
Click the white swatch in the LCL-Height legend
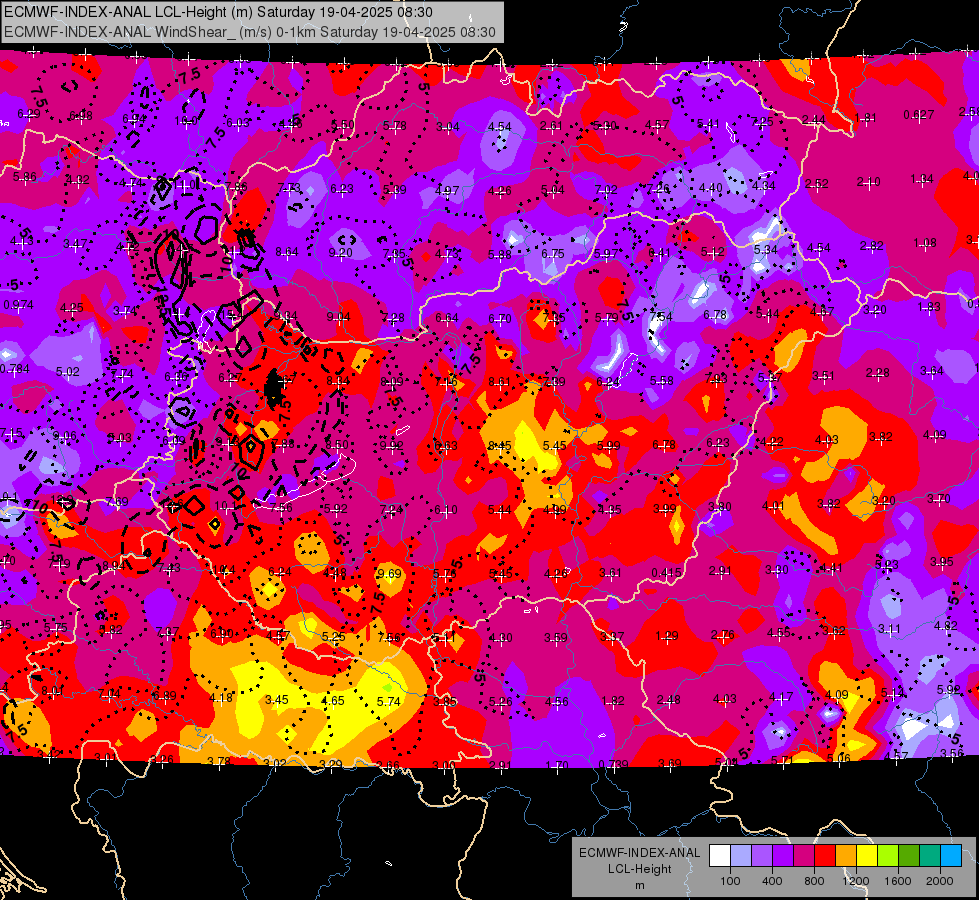coord(720,856)
